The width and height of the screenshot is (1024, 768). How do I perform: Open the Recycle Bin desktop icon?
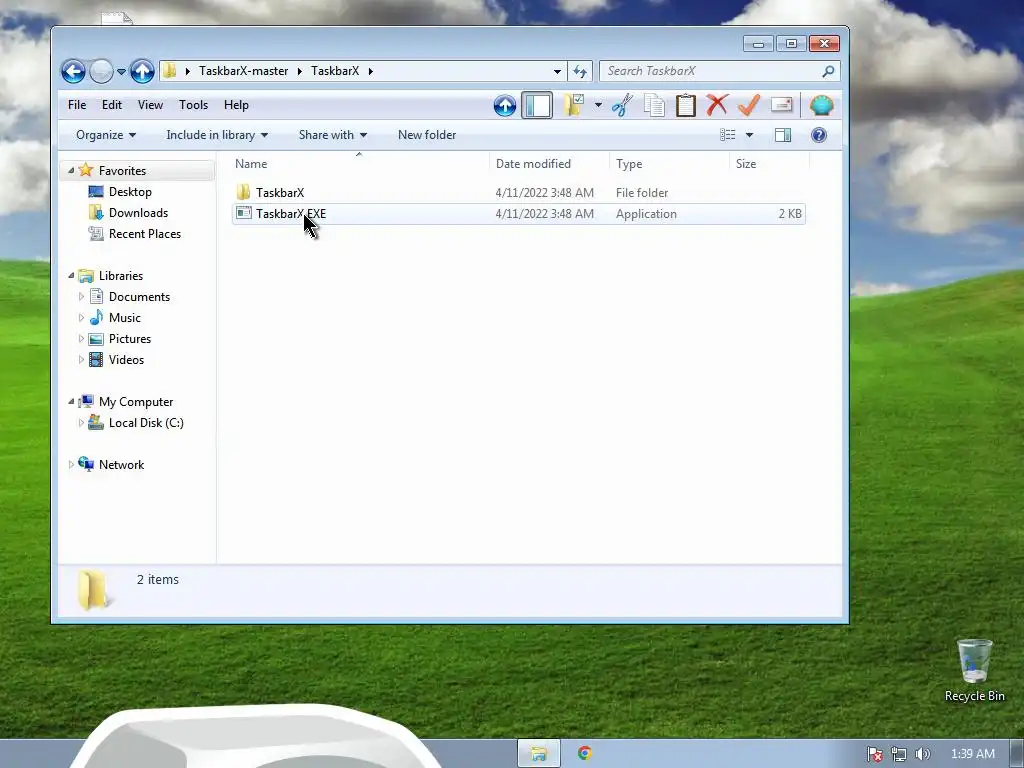[974, 671]
